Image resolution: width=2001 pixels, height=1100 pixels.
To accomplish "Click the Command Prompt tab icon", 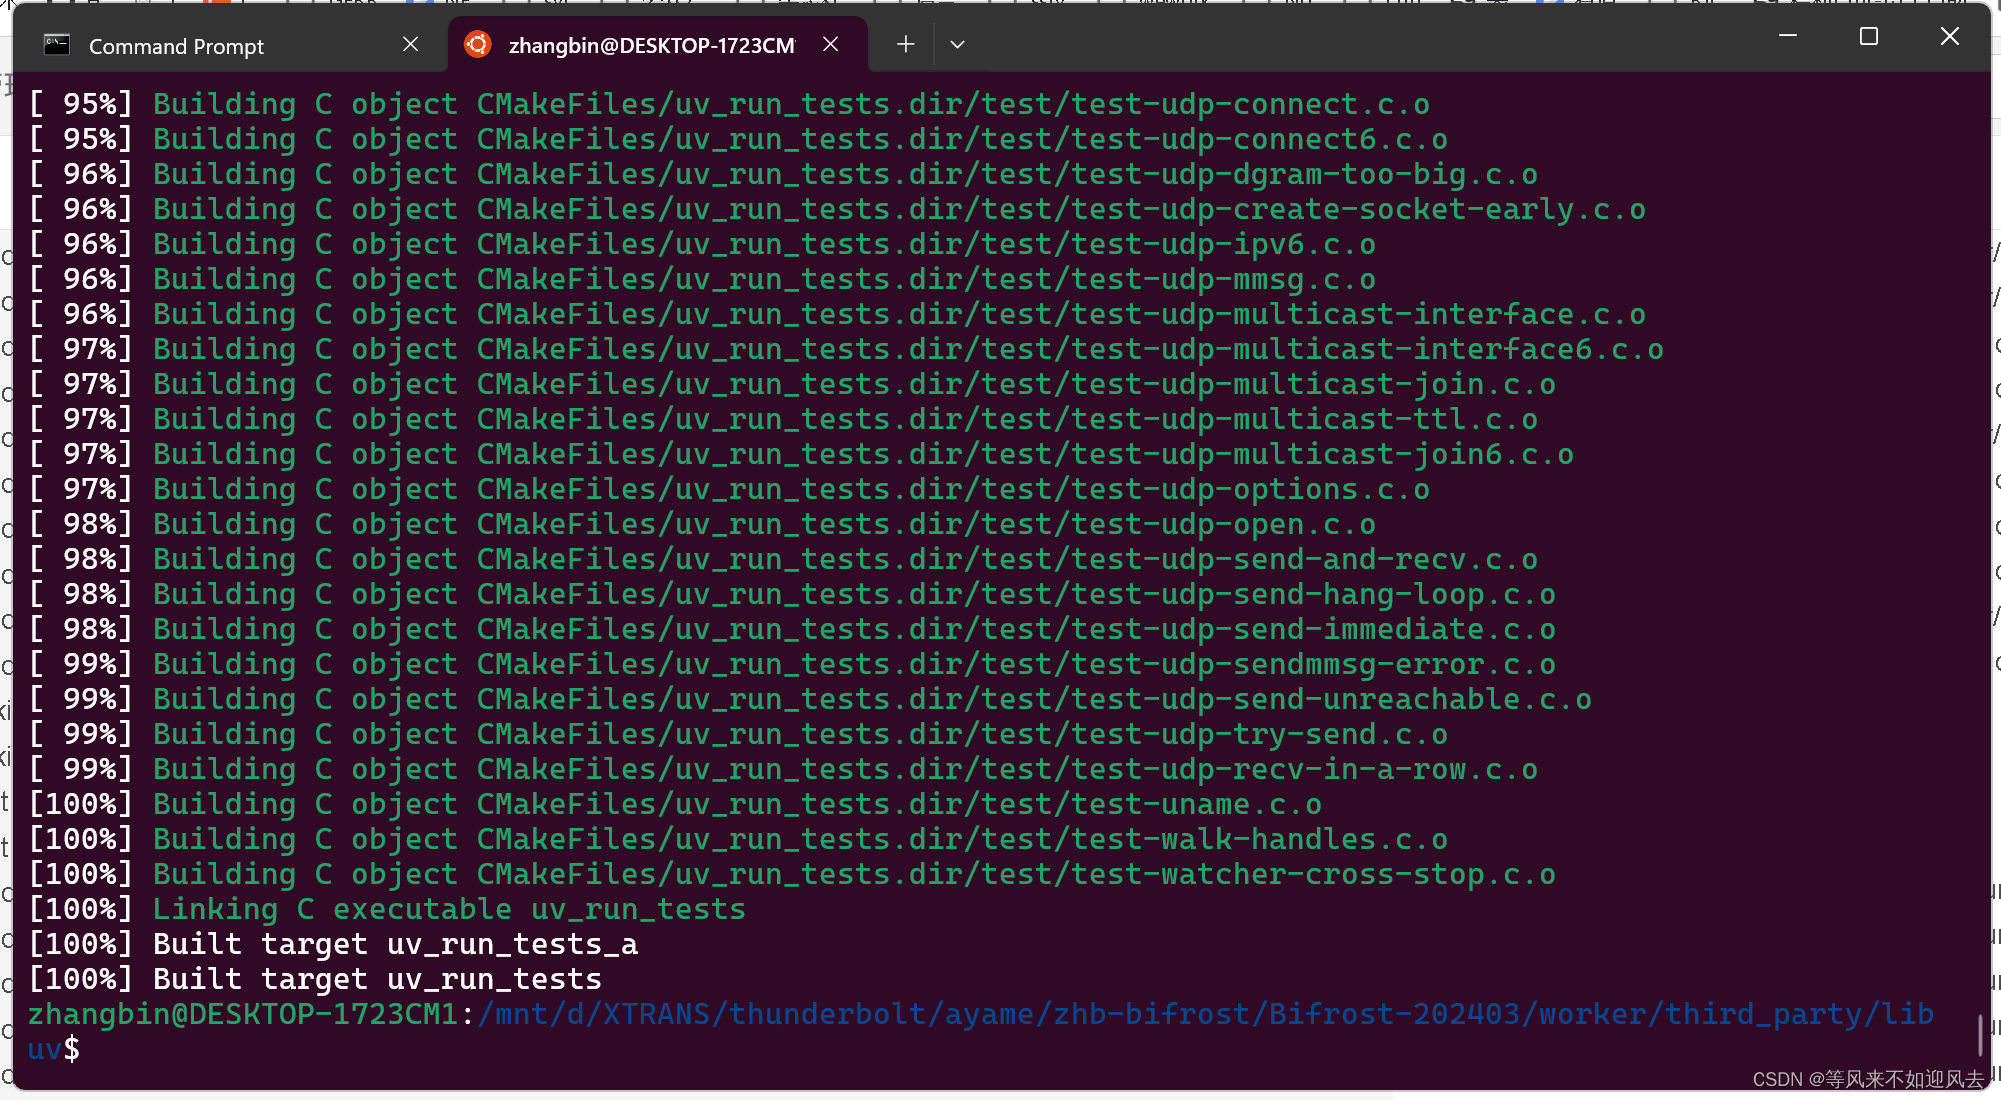I will 57,45.
